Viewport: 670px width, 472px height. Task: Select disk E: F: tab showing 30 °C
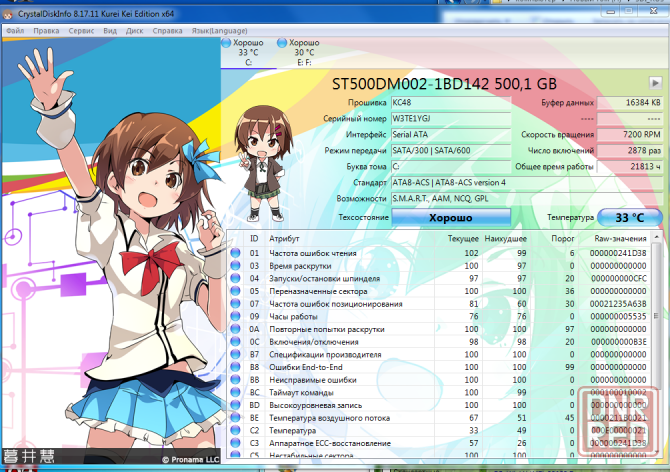pyautogui.click(x=304, y=53)
